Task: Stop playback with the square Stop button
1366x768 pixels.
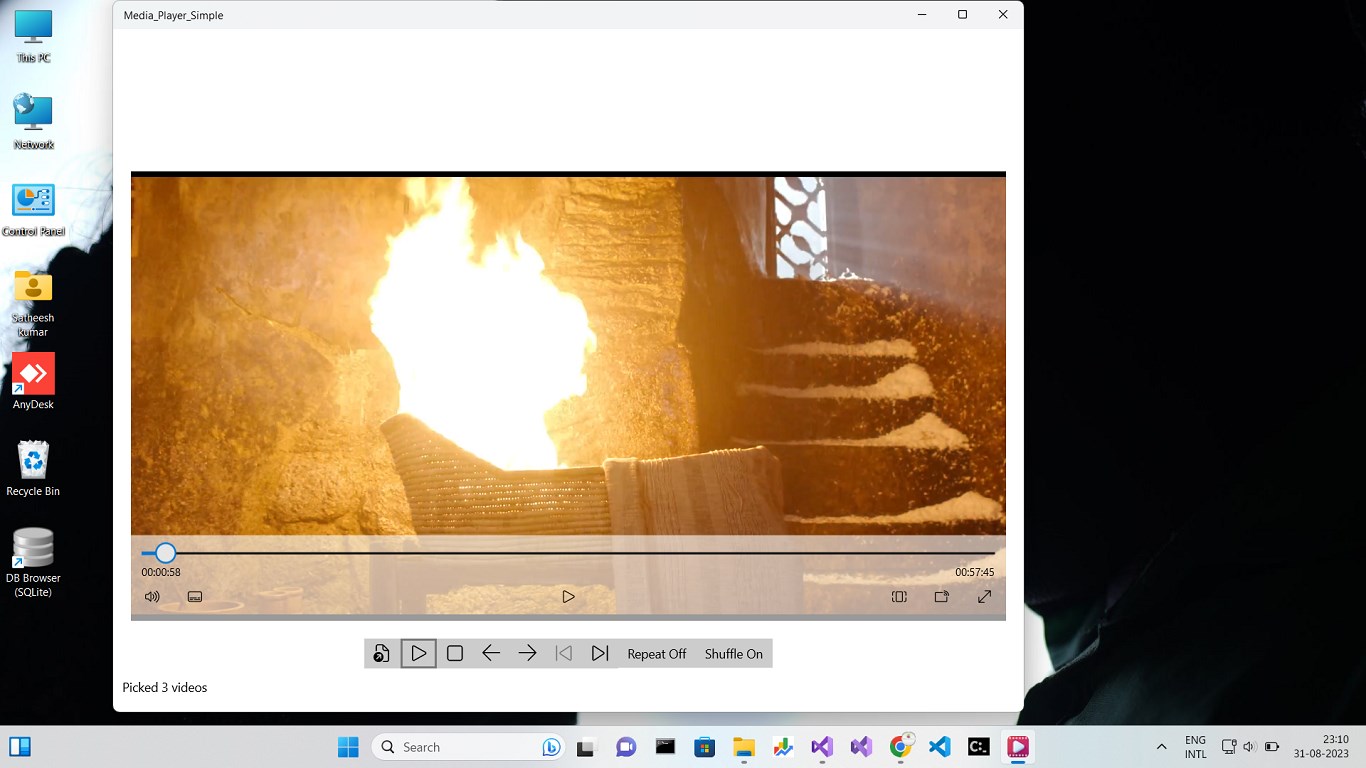Action: coord(455,654)
